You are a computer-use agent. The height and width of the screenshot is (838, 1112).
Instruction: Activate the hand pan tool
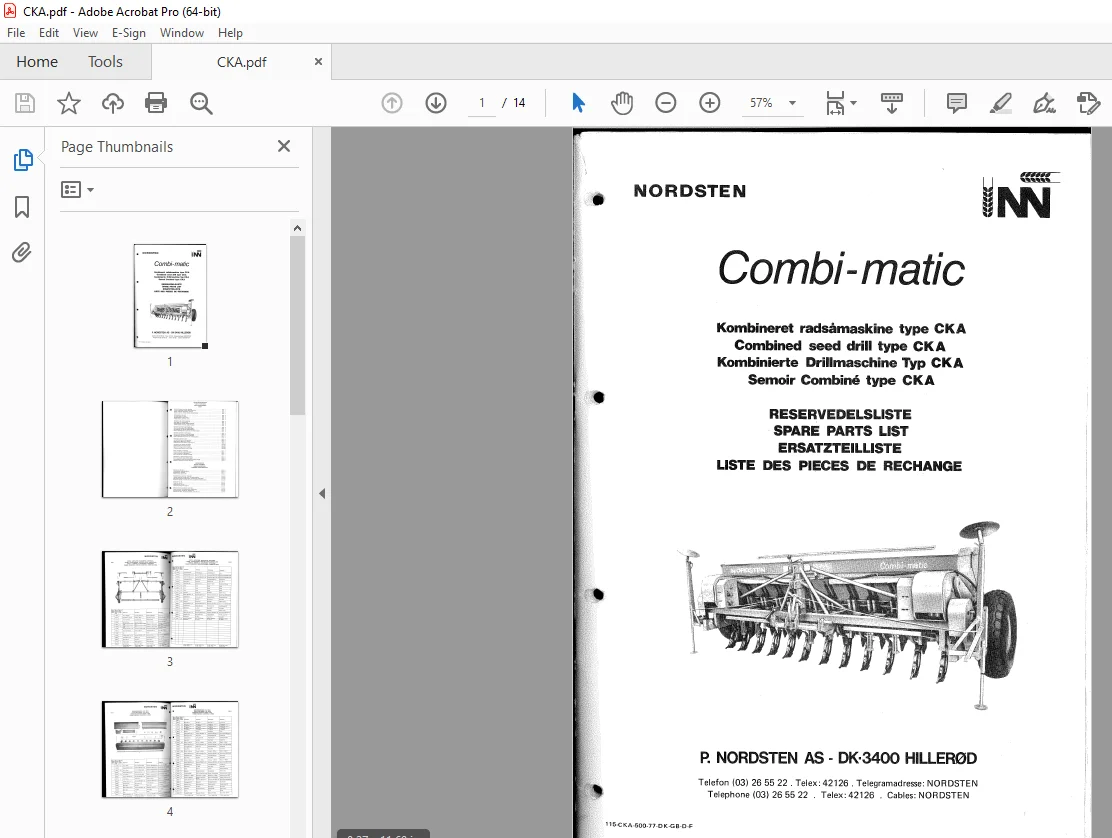622,103
